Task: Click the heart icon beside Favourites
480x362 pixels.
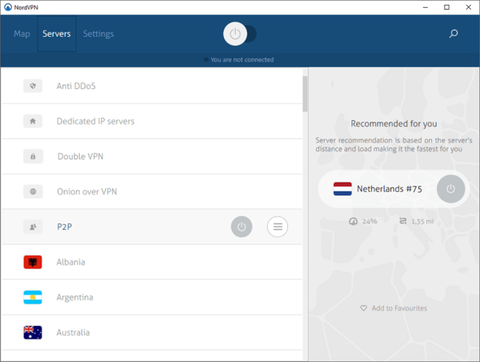Action: 363,308
